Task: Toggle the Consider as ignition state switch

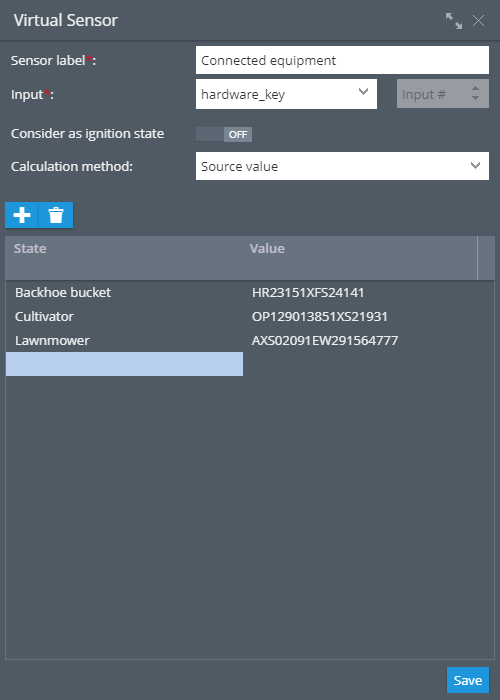Action: pos(224,134)
